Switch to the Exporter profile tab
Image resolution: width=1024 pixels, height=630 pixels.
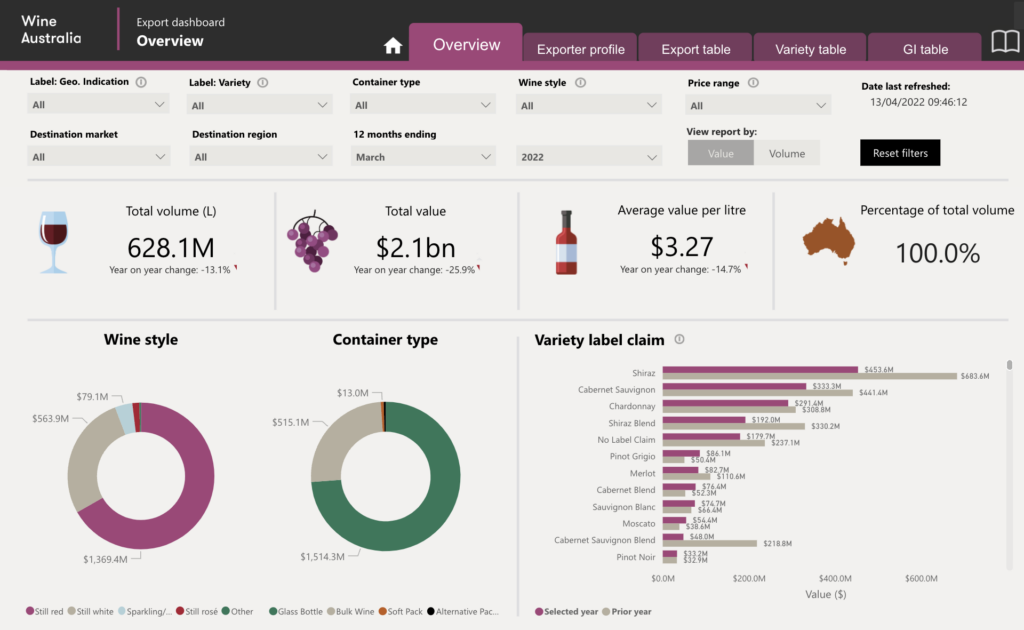coord(580,48)
